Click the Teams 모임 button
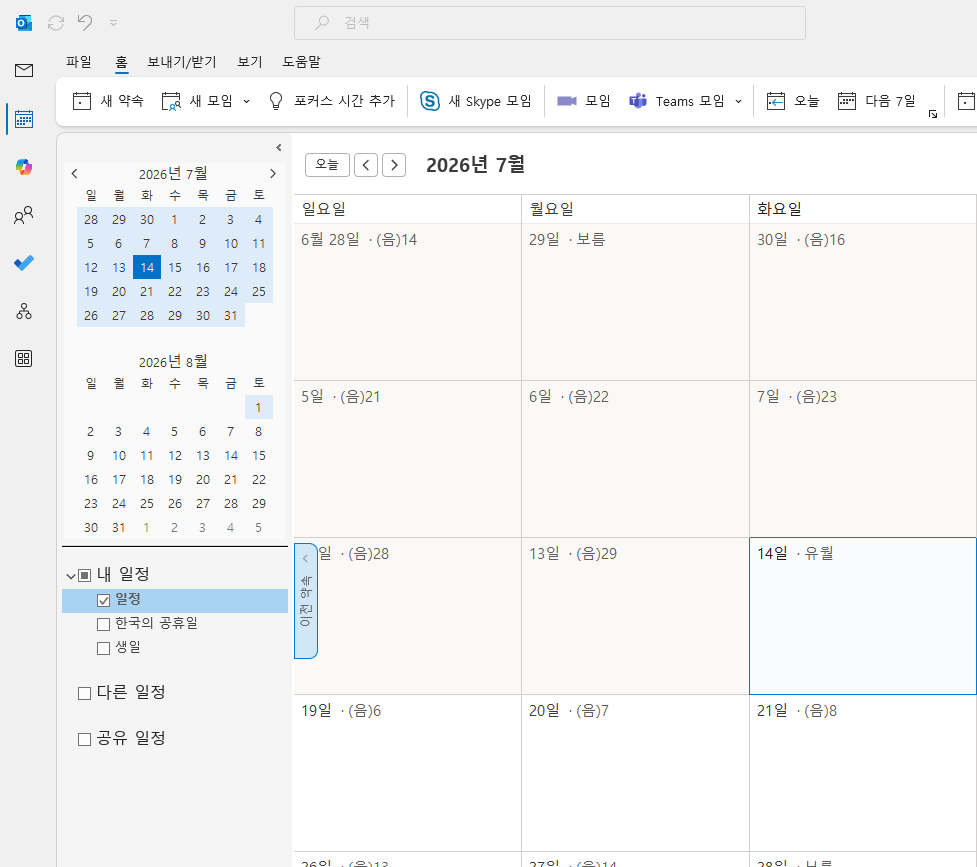 point(677,101)
